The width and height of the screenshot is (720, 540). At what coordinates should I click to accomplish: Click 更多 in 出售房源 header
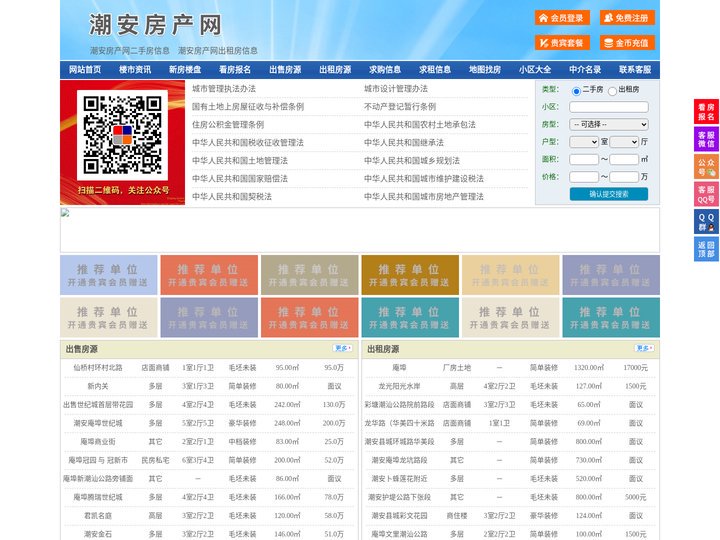(x=343, y=349)
